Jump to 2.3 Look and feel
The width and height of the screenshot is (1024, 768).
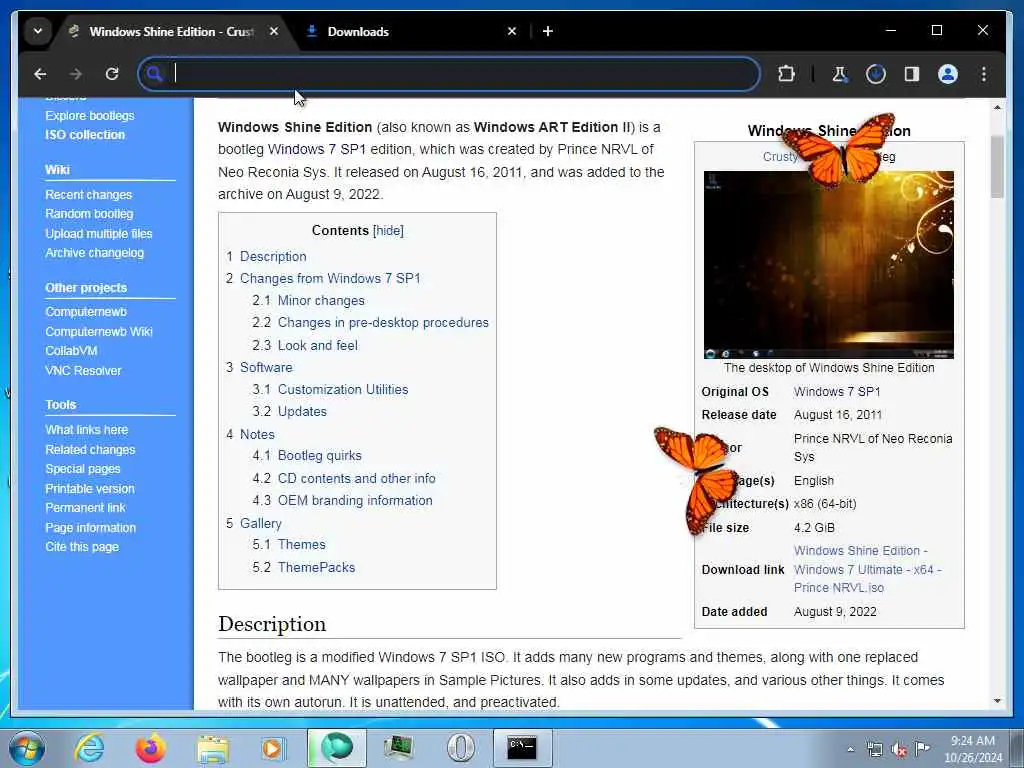pyautogui.click(x=317, y=345)
